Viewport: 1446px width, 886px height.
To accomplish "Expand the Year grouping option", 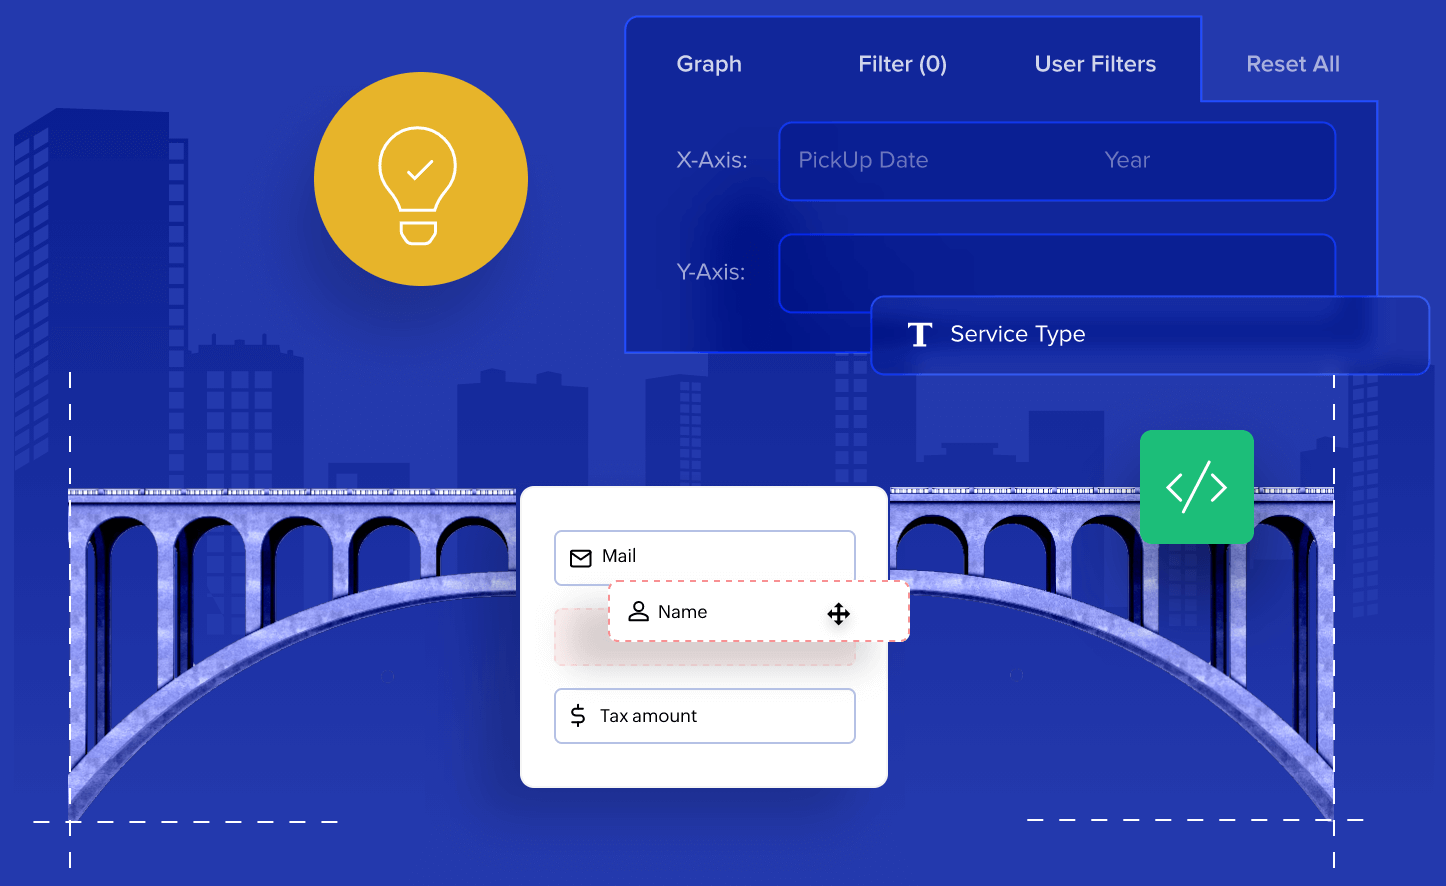I will 1127,160.
